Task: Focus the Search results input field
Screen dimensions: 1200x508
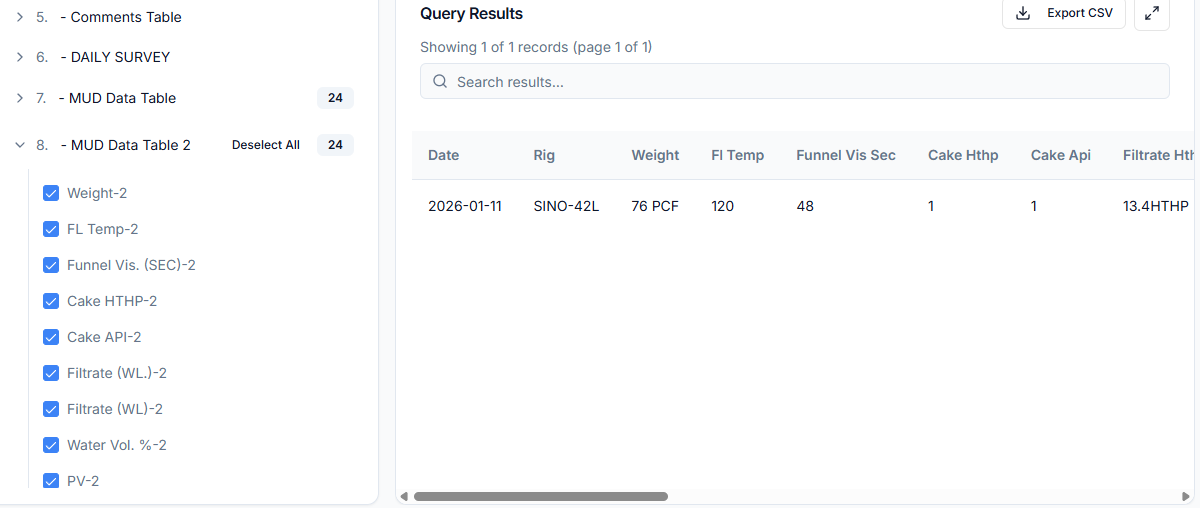Action: click(800, 82)
